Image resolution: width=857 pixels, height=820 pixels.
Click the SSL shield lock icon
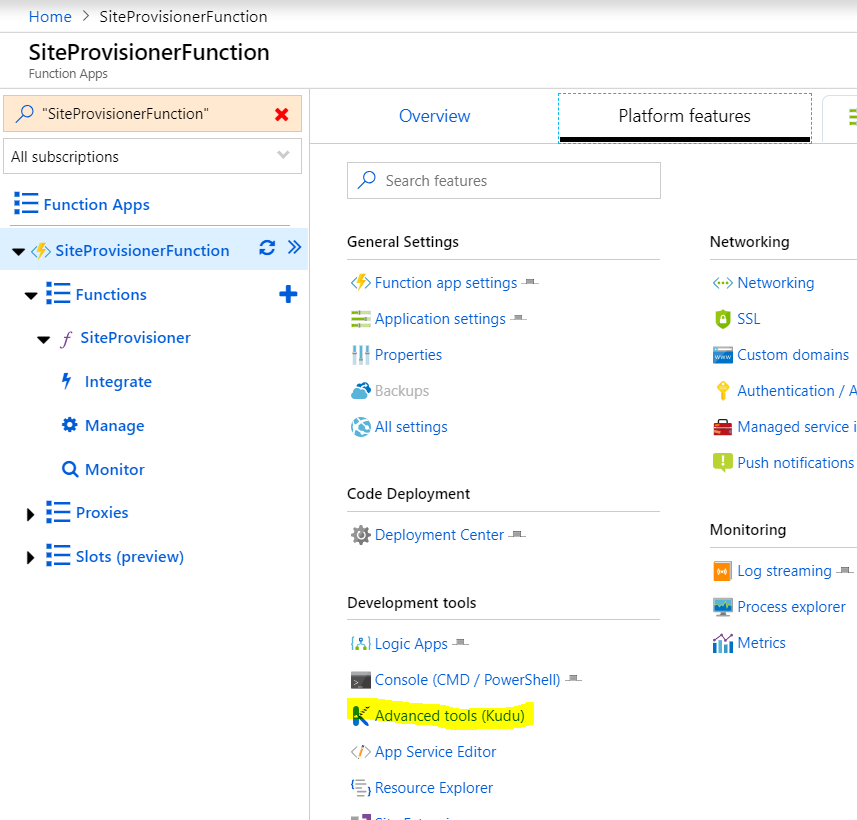pyautogui.click(x=723, y=319)
